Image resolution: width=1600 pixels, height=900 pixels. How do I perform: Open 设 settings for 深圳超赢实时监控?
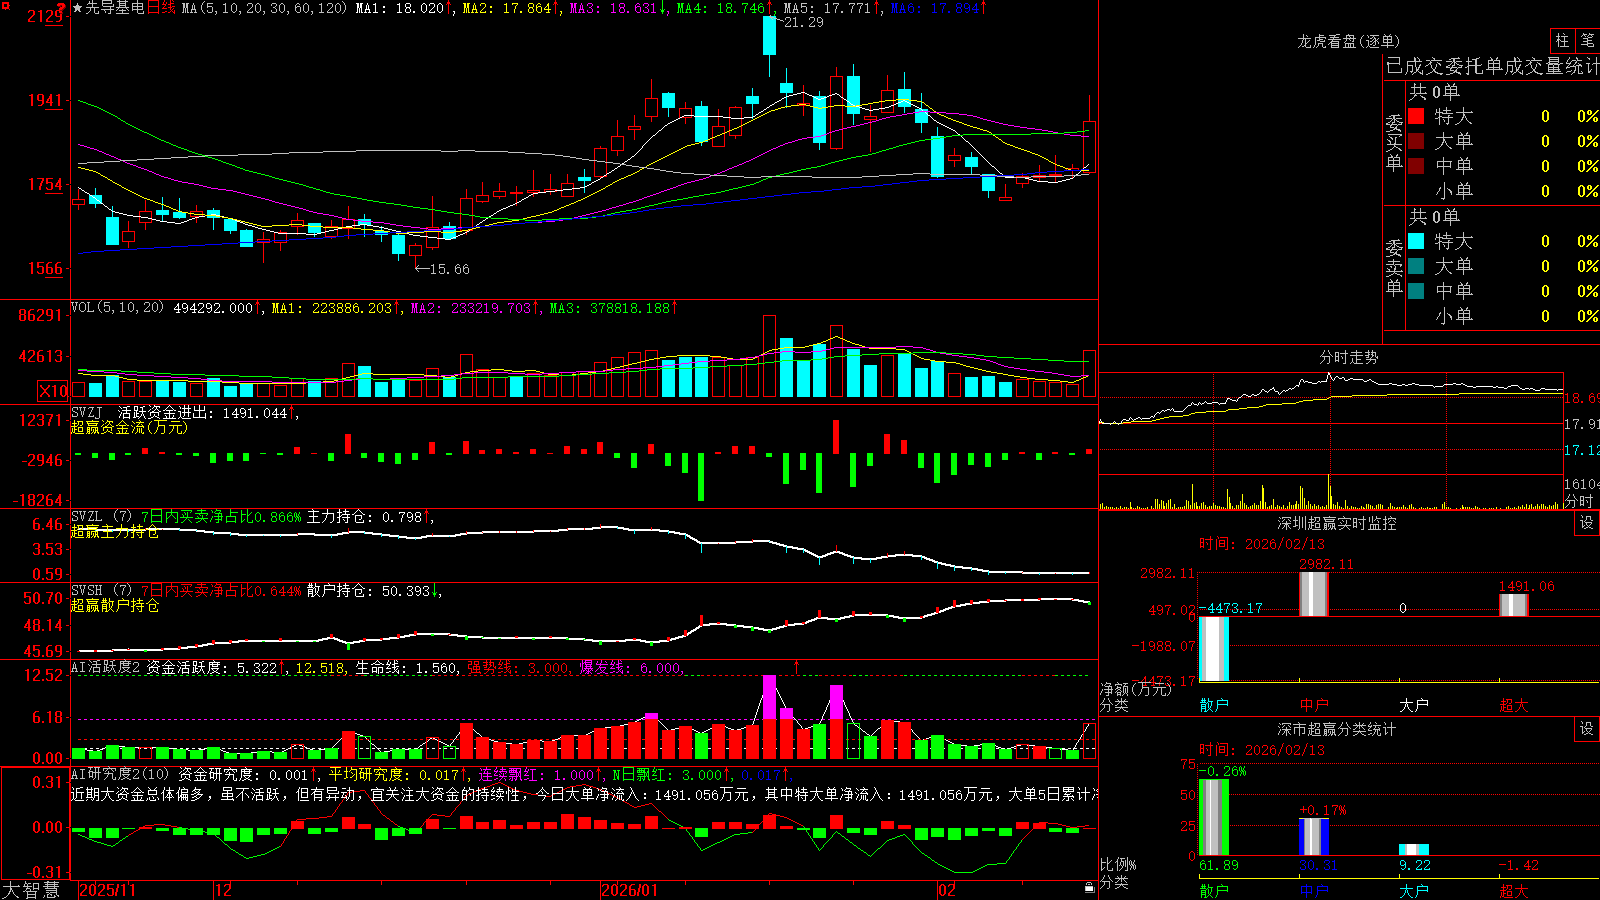tap(1587, 523)
